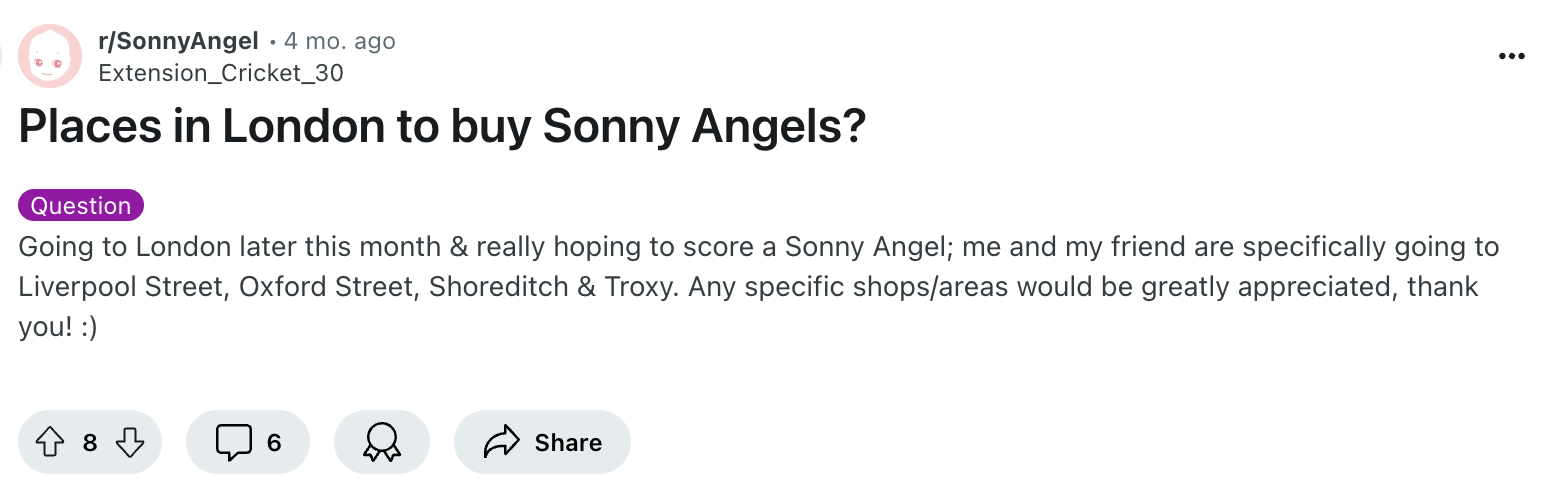Open the 6 comments count

(x=274, y=442)
